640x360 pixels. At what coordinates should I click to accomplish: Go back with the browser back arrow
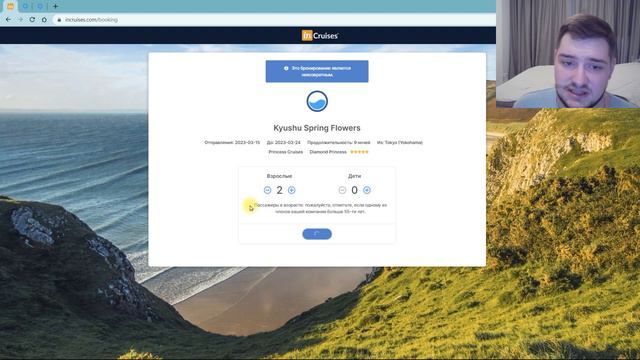(x=9, y=20)
